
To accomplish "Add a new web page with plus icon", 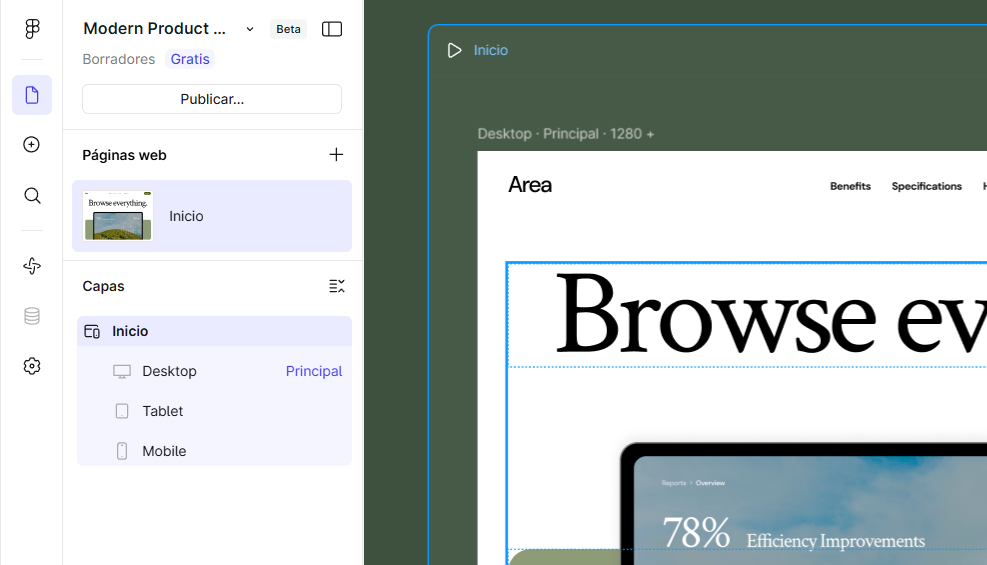I will [x=336, y=155].
